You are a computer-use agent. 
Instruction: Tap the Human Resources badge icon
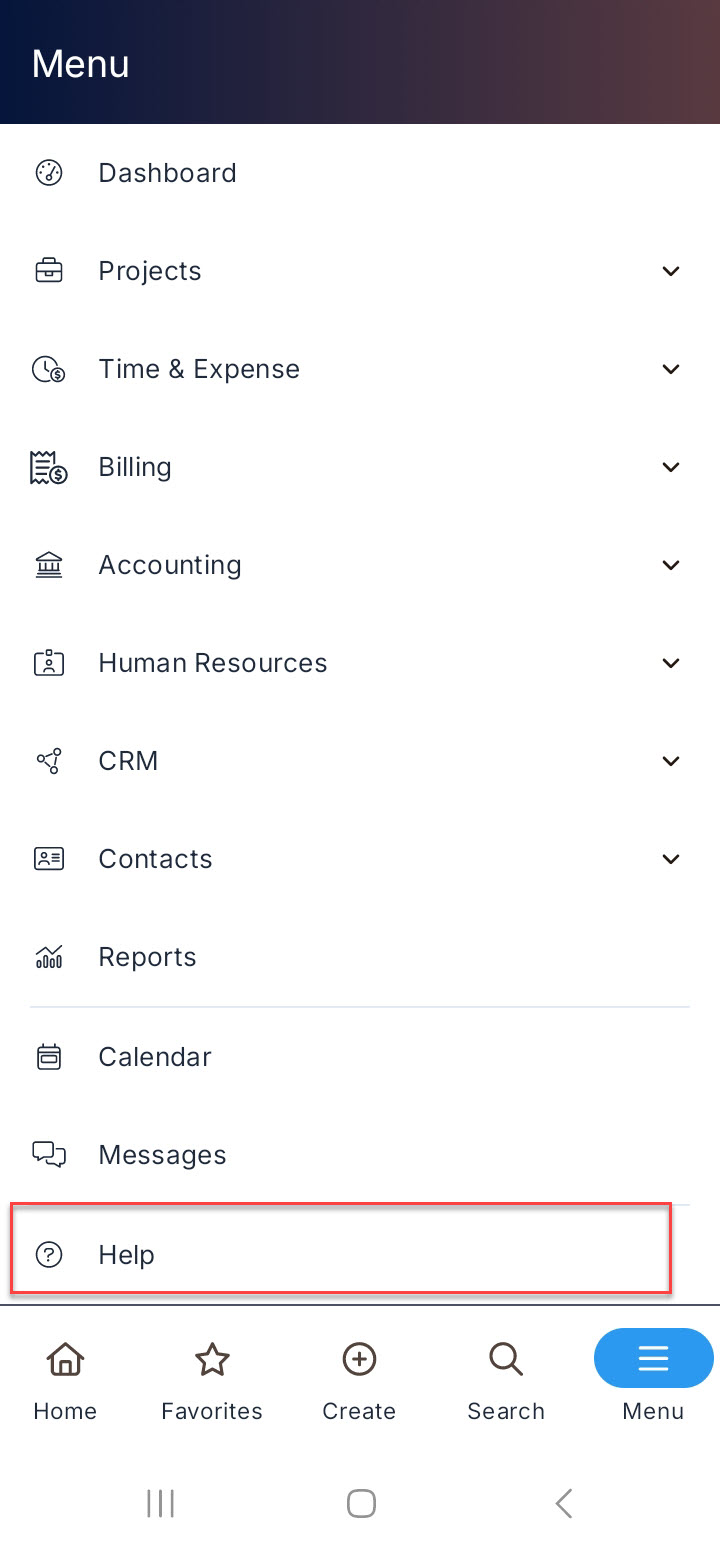point(49,663)
